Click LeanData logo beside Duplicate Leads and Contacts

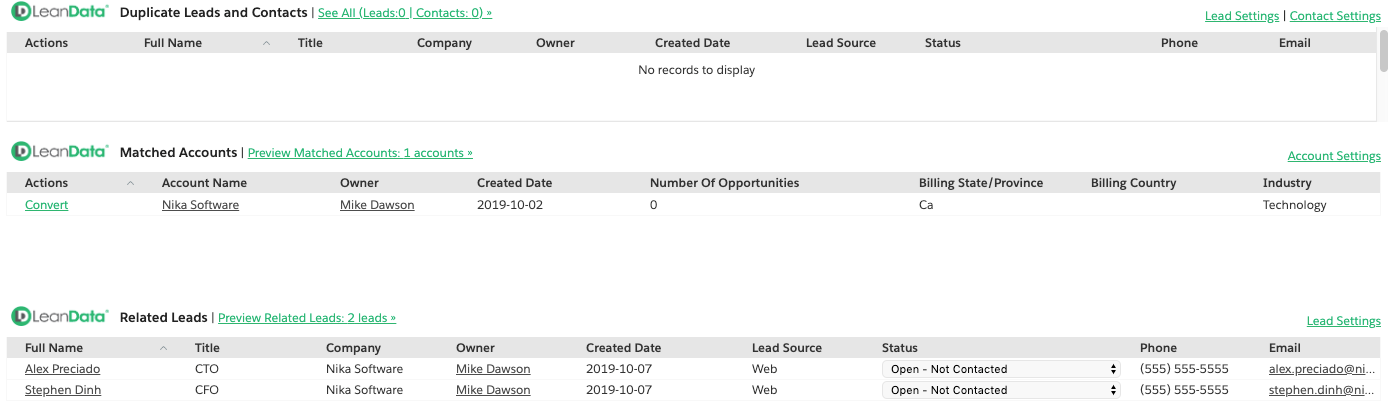pos(59,13)
